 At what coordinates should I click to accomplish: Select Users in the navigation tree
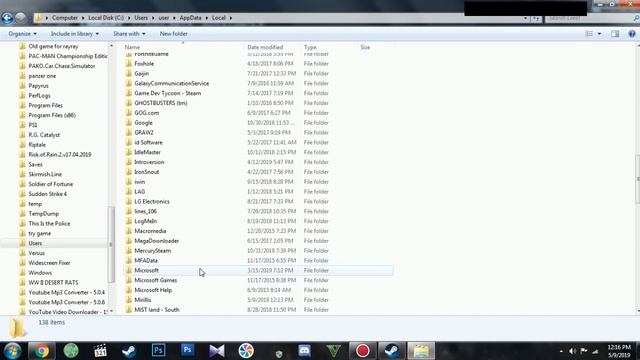[35, 243]
